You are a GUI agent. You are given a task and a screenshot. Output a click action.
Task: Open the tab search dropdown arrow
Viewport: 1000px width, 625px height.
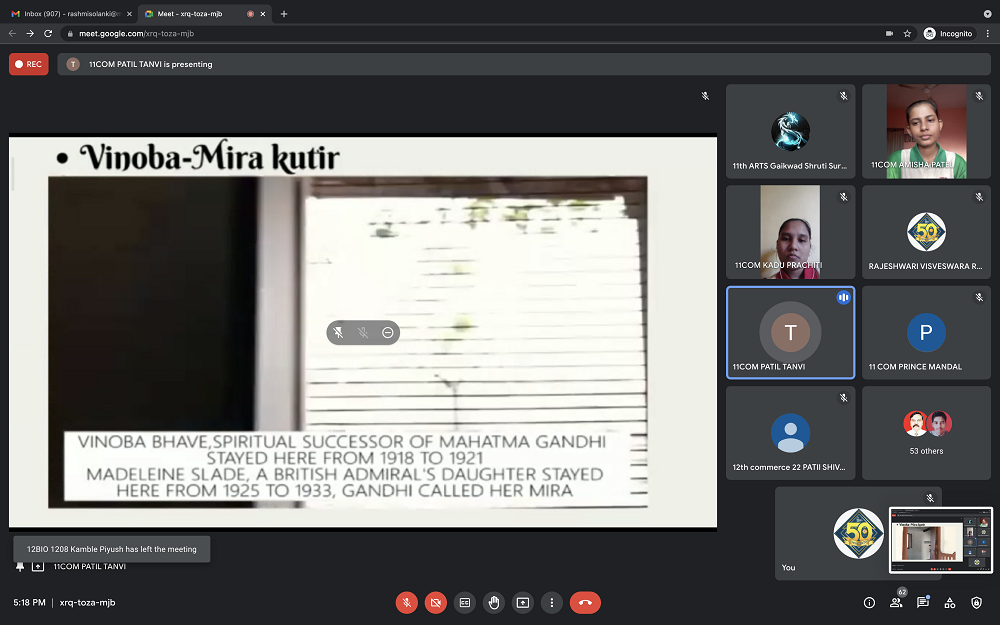click(987, 13)
